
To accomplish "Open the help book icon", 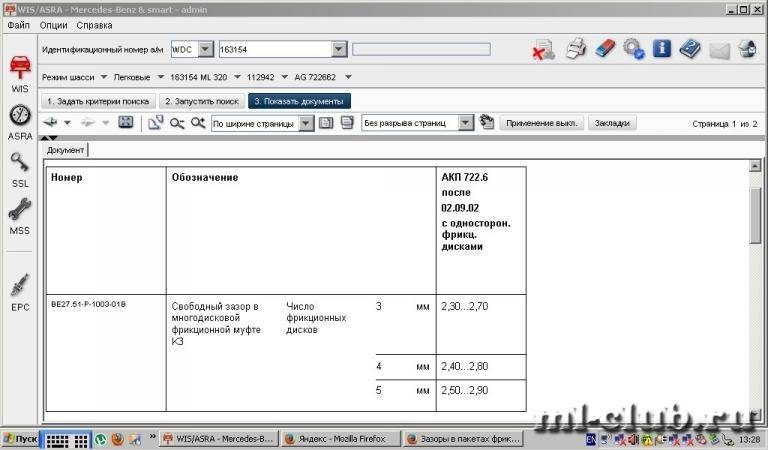I will pyautogui.click(x=690, y=49).
